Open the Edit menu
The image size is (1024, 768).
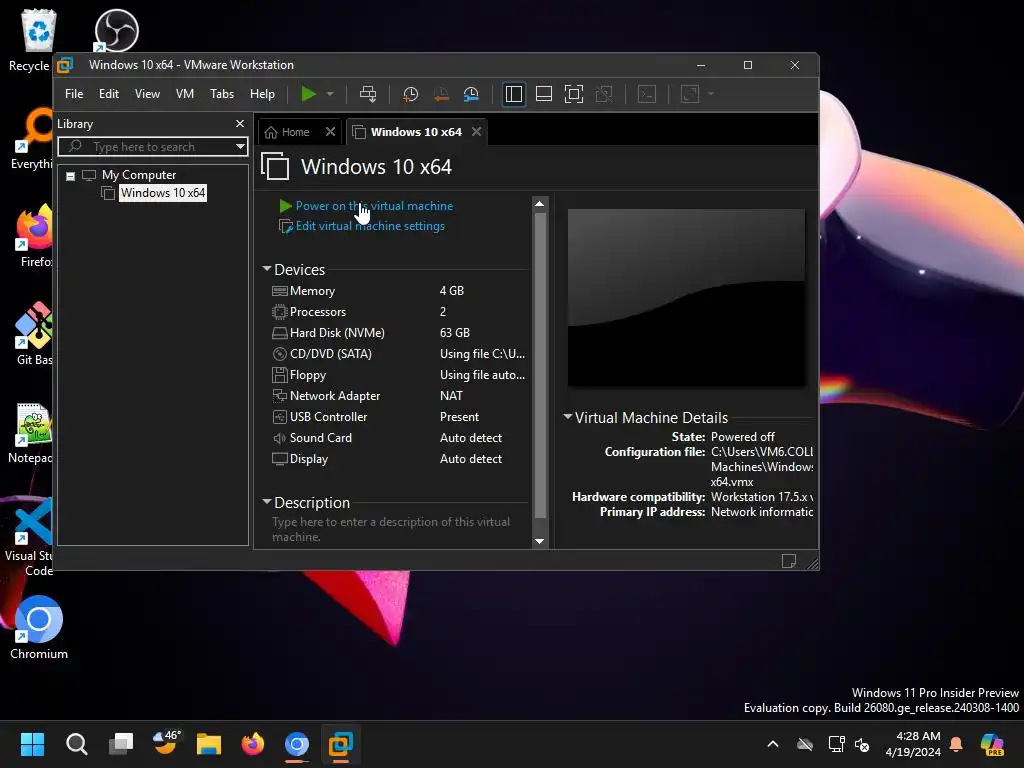108,94
